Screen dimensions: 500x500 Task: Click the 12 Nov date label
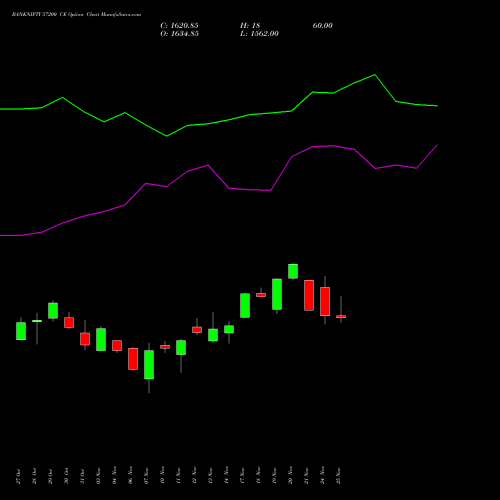click(x=194, y=476)
